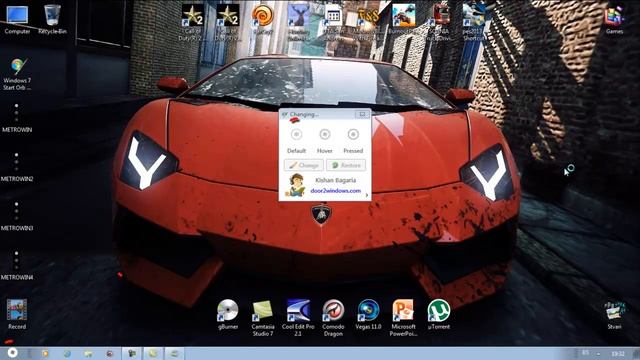Close the Changing dialog window
640x360 pixels.
362,114
